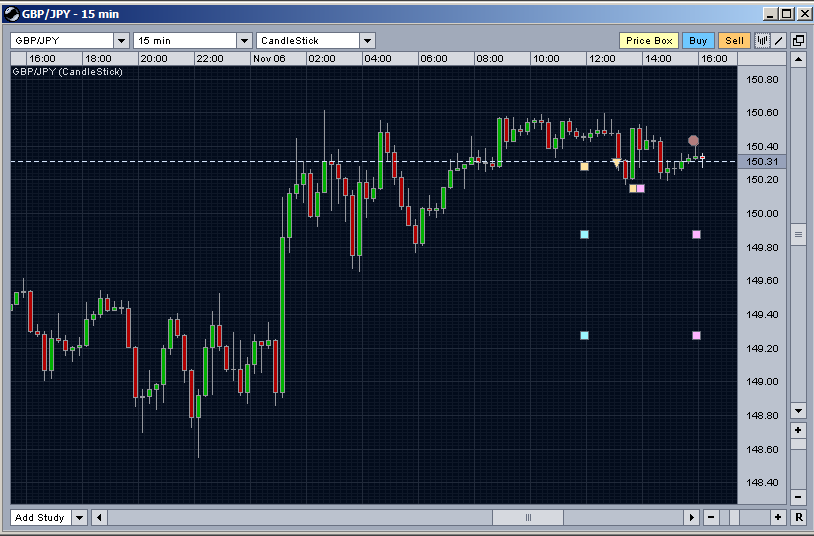The image size is (814, 536).
Task: Click the 150.31 current price label
Action: point(762,162)
